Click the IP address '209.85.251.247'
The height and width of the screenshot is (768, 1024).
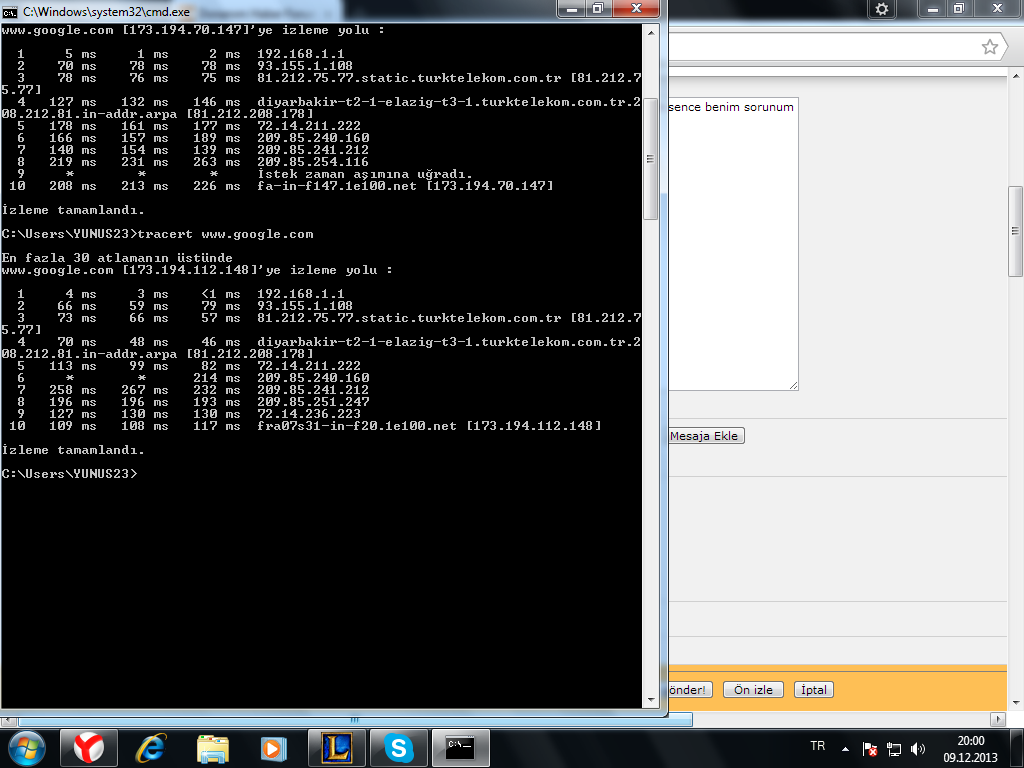(x=313, y=402)
